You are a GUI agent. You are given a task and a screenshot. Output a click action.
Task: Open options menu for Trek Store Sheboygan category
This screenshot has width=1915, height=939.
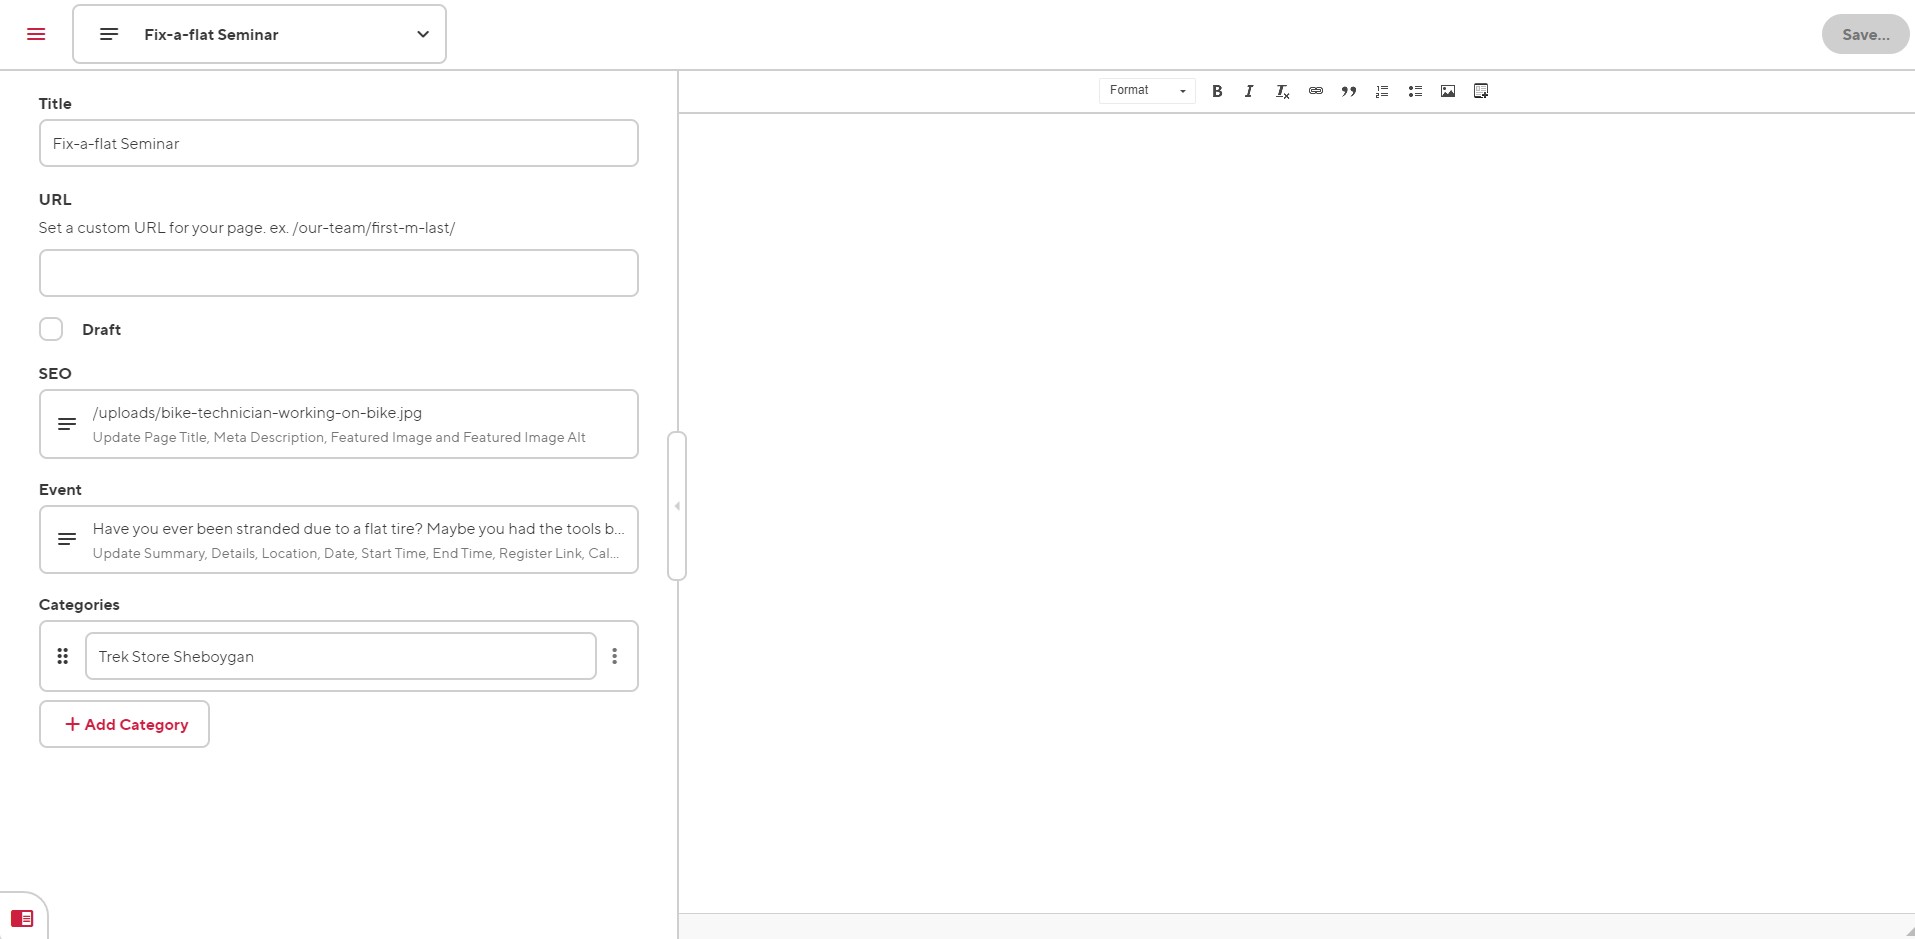tap(615, 656)
